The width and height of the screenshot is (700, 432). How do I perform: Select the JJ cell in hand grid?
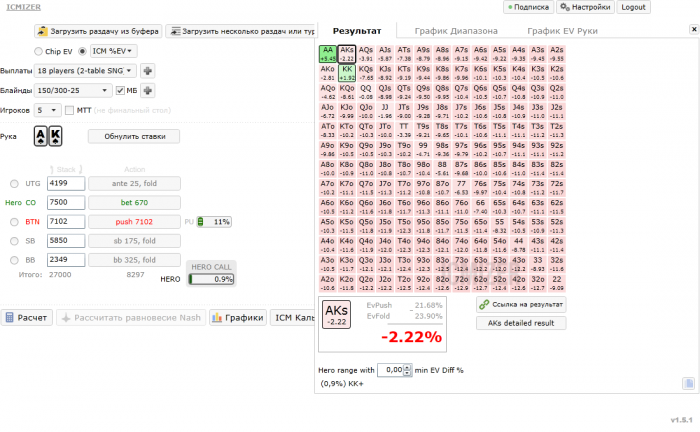click(x=385, y=111)
